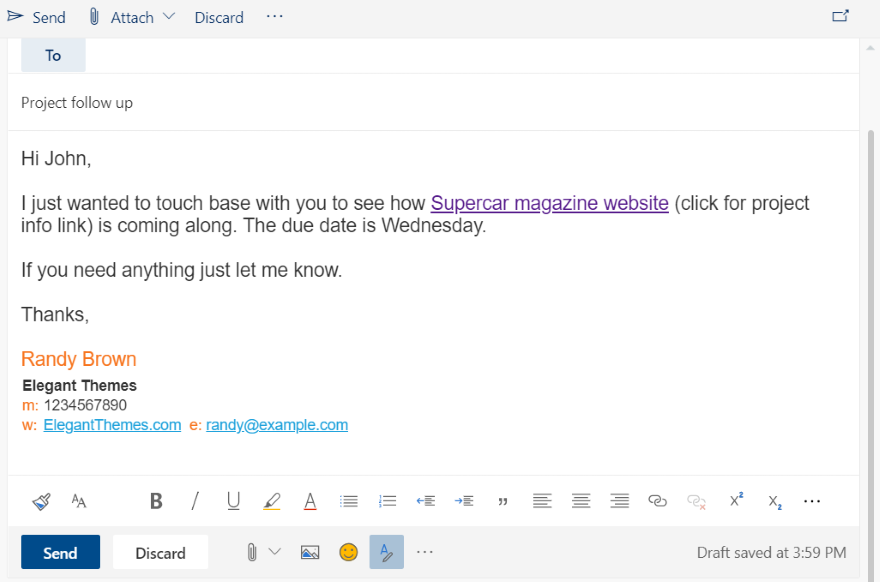Open the top bar more actions ellipsis
880x582 pixels.
coord(274,16)
